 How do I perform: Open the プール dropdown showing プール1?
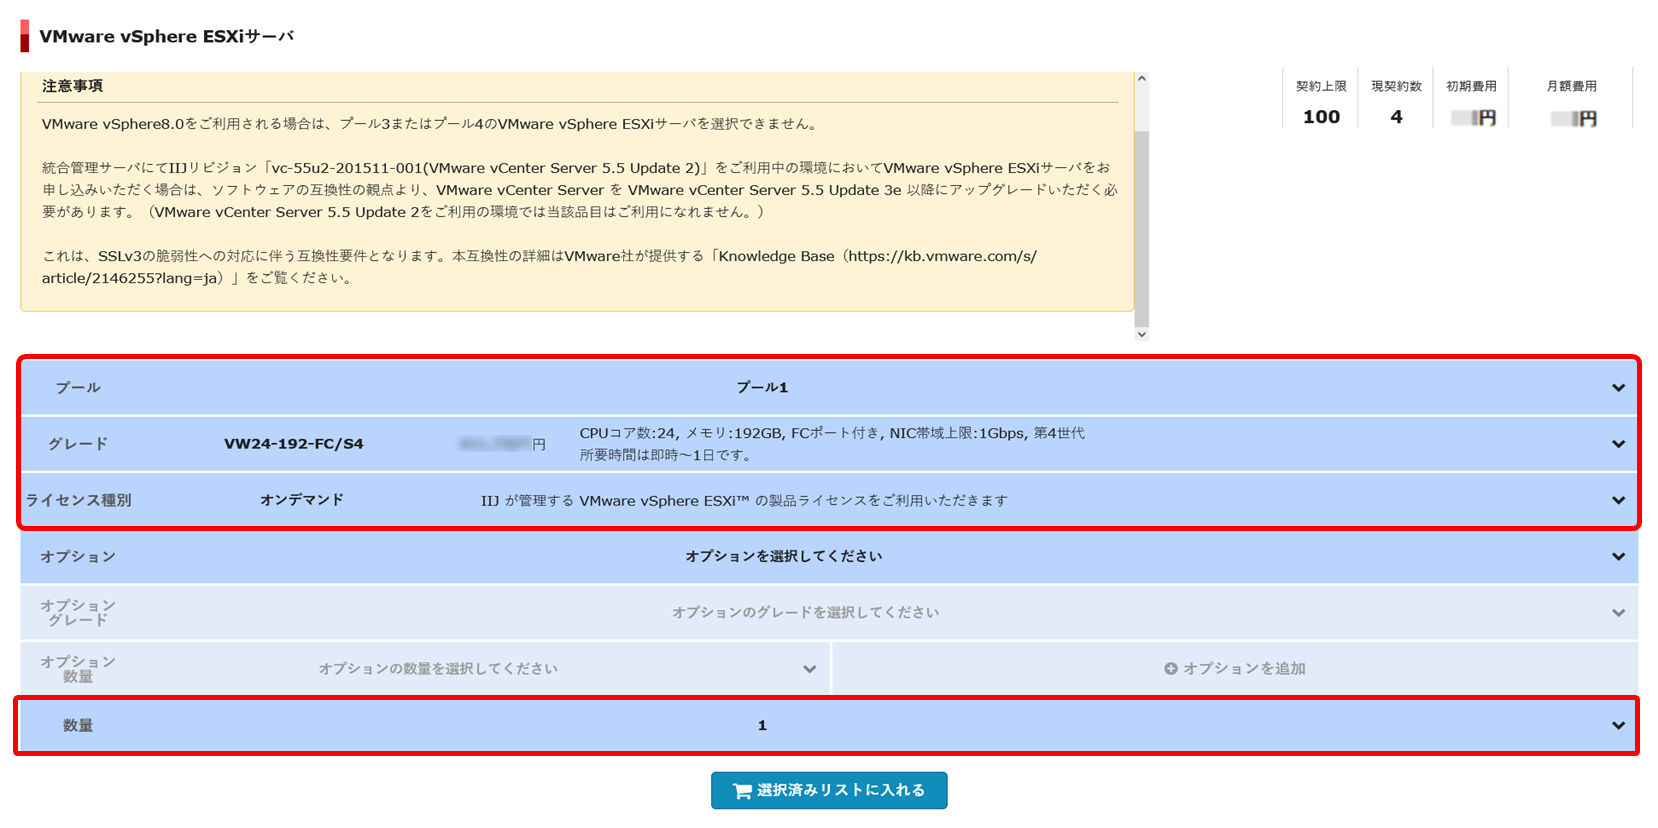click(829, 387)
